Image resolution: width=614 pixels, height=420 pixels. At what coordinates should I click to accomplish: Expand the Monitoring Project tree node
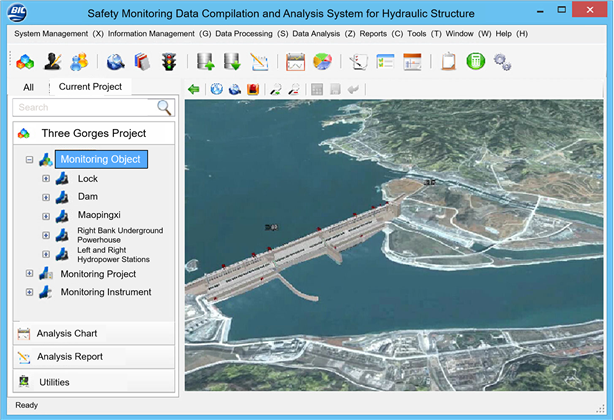[29, 273]
